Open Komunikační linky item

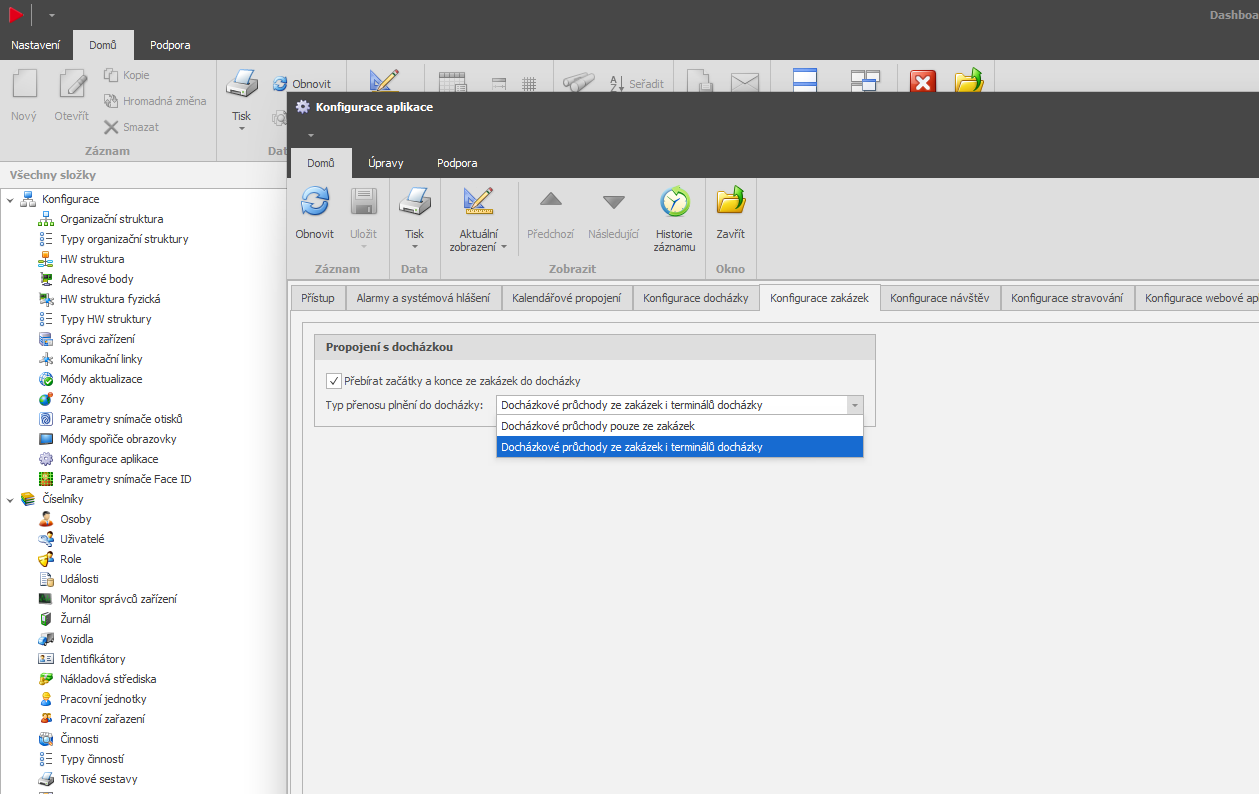101,359
